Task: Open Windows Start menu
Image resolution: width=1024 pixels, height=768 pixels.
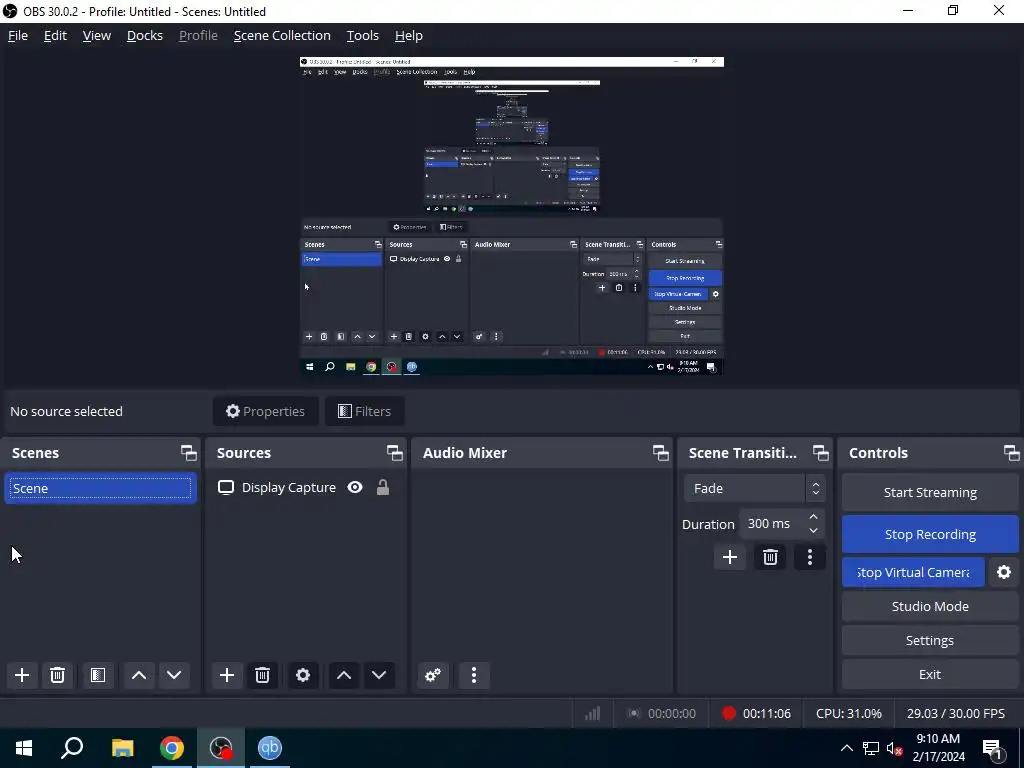Action: click(x=24, y=748)
